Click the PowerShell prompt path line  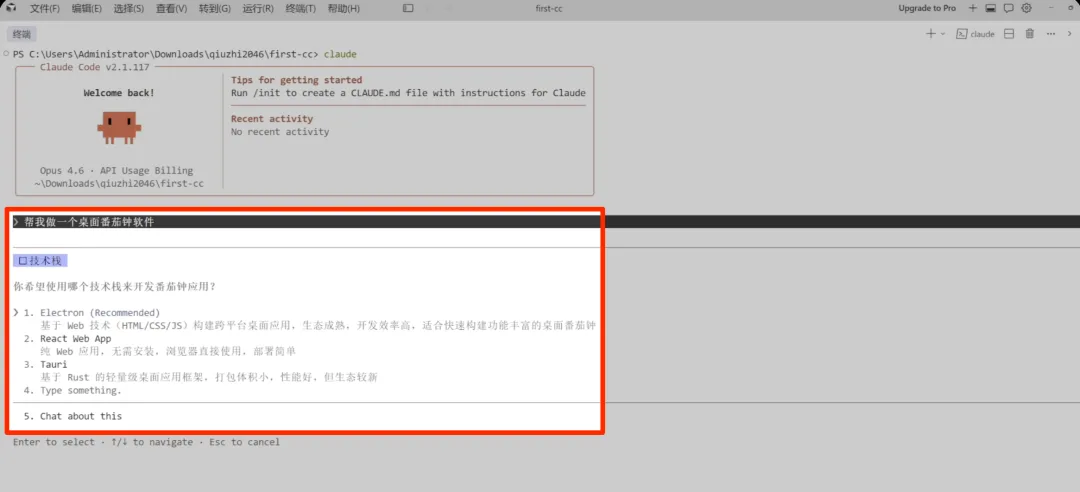coord(185,54)
